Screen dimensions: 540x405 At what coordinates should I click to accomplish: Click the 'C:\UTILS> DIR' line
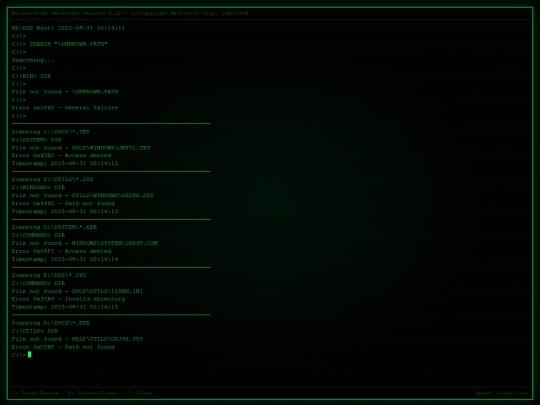pos(35,331)
